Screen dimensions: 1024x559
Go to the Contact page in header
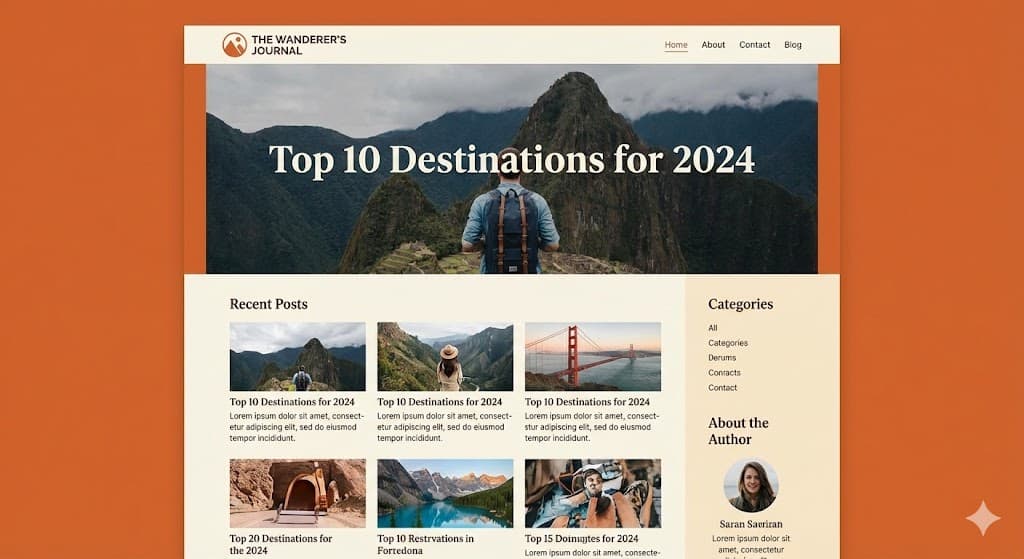pos(754,45)
